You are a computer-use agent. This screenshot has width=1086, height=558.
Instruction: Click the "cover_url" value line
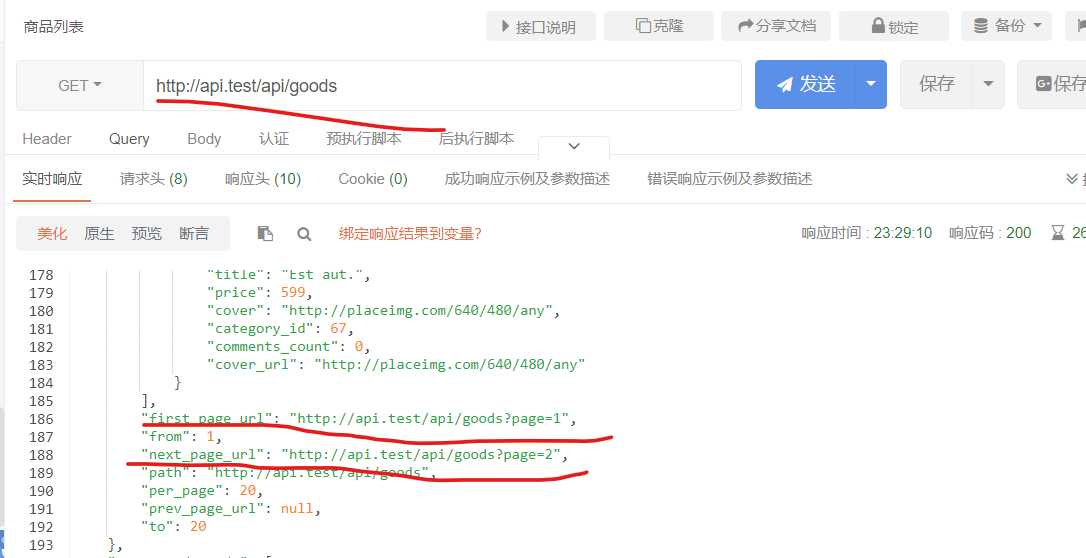(x=450, y=364)
